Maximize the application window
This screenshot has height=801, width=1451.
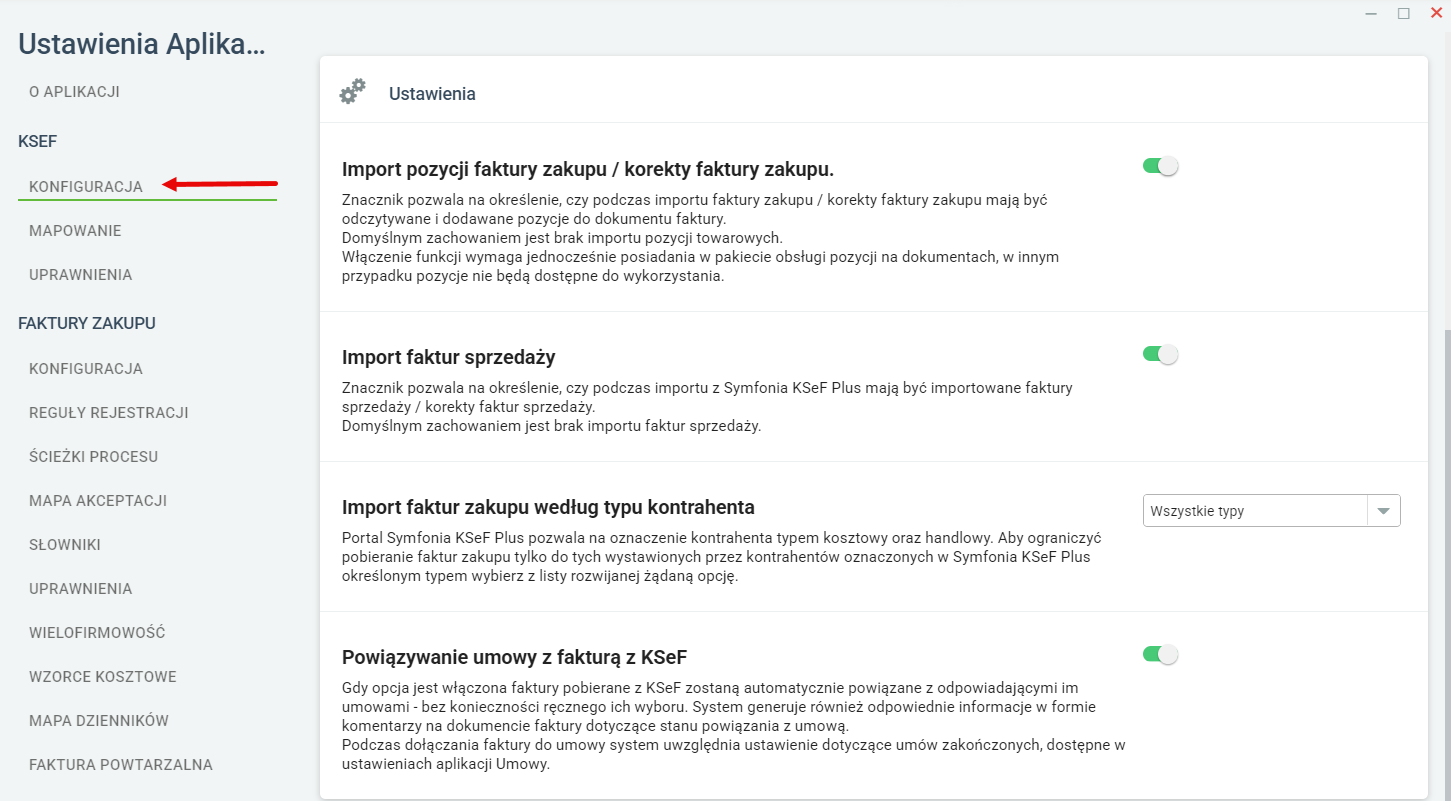1403,13
